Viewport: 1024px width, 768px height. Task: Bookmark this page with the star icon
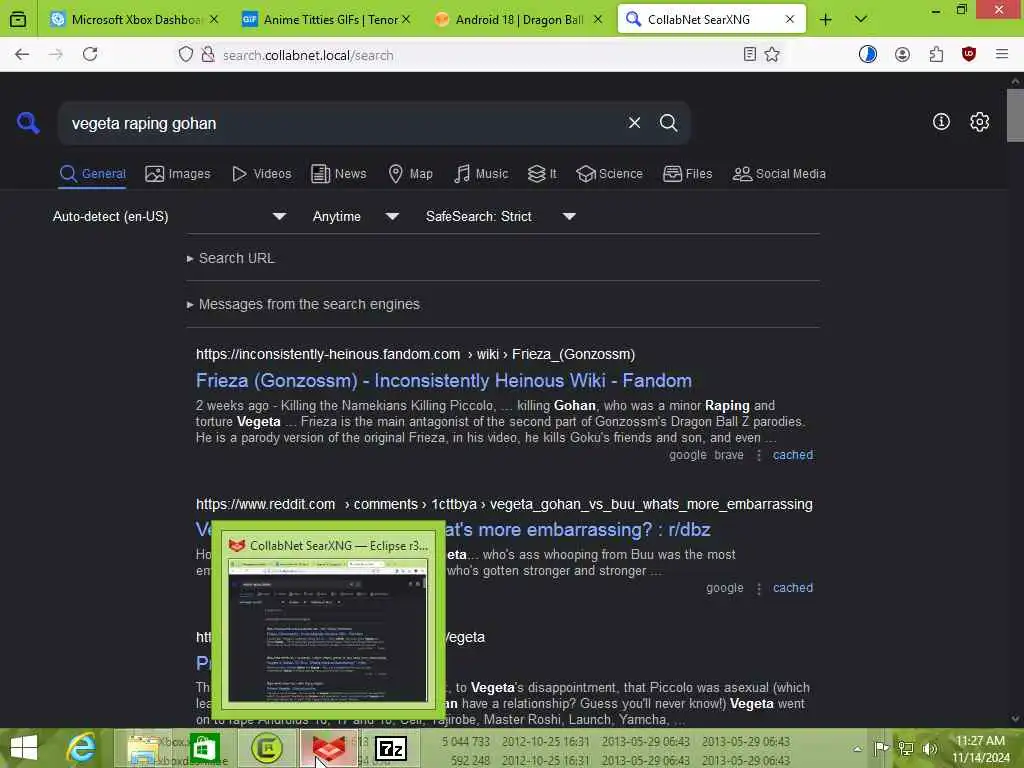[772, 55]
